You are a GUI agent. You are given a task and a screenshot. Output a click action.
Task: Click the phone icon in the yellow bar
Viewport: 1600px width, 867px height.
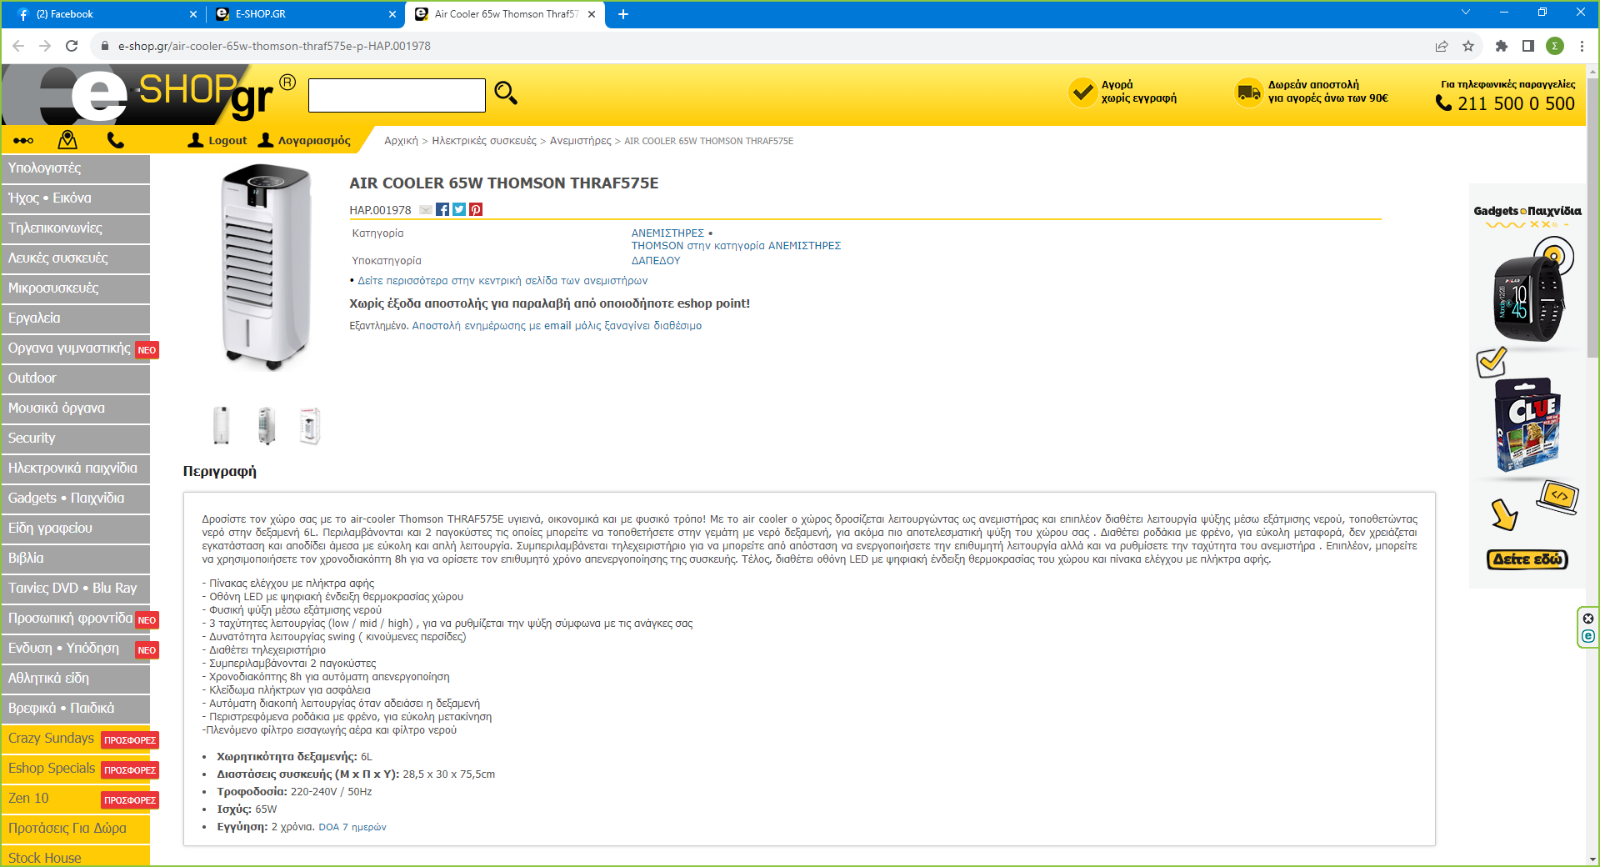pyautogui.click(x=116, y=140)
